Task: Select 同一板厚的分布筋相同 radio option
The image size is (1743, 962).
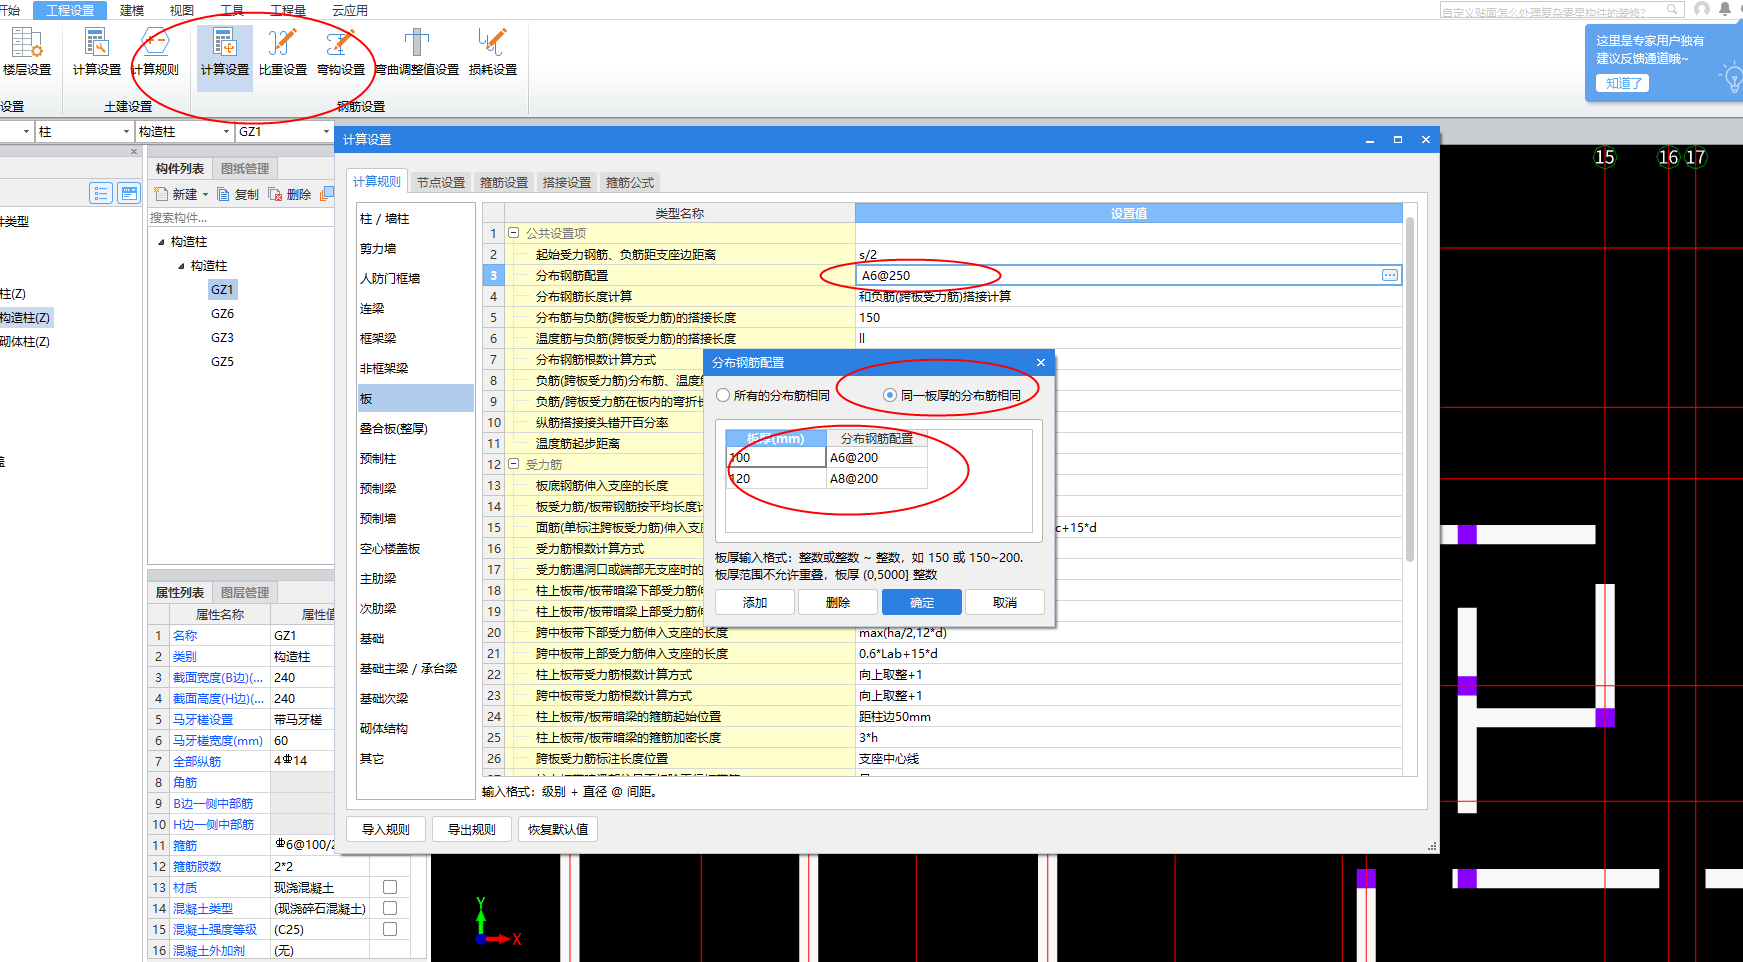Action: point(890,395)
